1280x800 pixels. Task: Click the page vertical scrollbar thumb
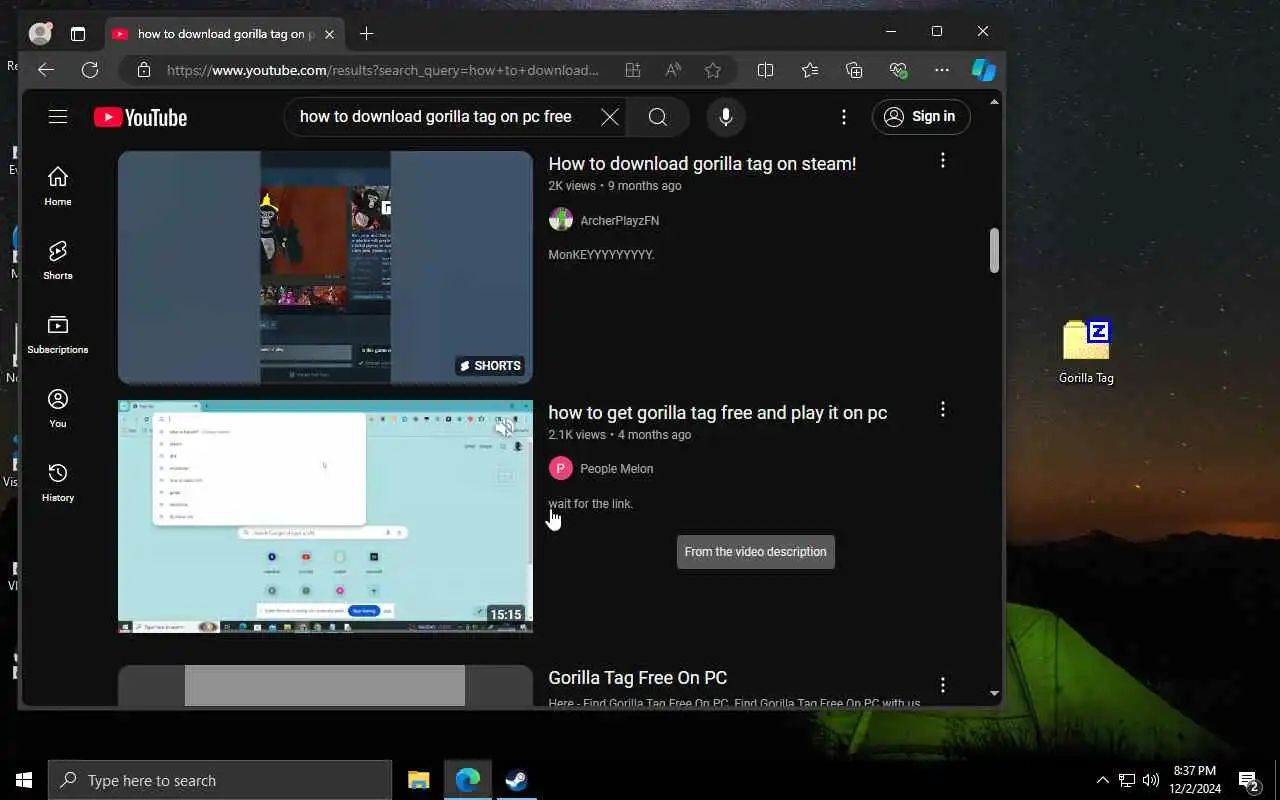[x=994, y=250]
